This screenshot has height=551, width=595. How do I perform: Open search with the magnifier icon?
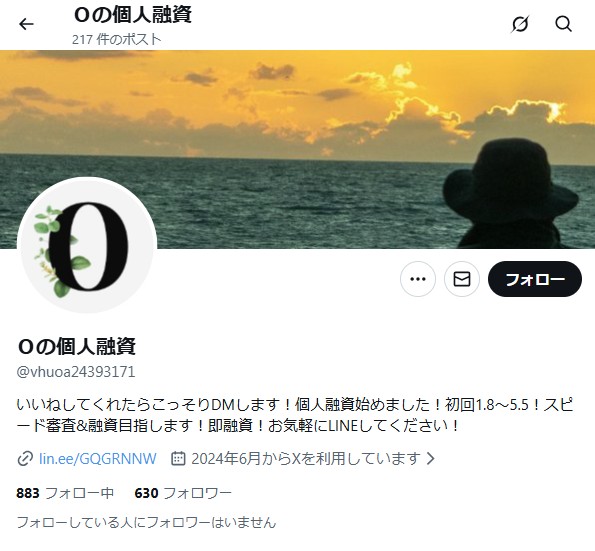tap(564, 24)
